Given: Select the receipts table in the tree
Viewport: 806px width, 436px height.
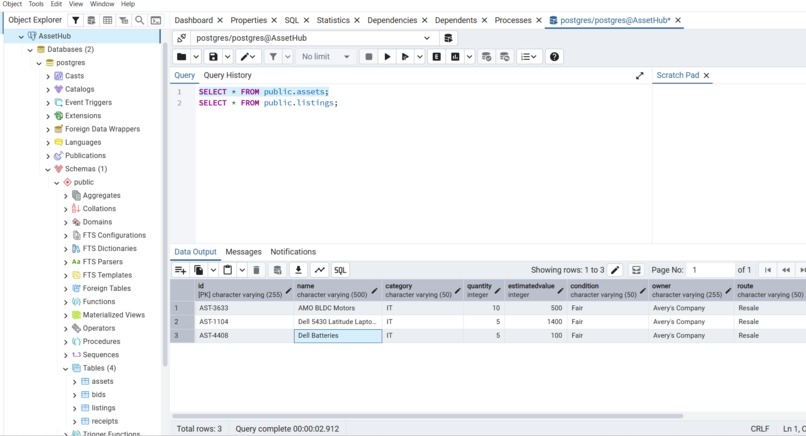Looking at the screenshot, I should [104, 421].
